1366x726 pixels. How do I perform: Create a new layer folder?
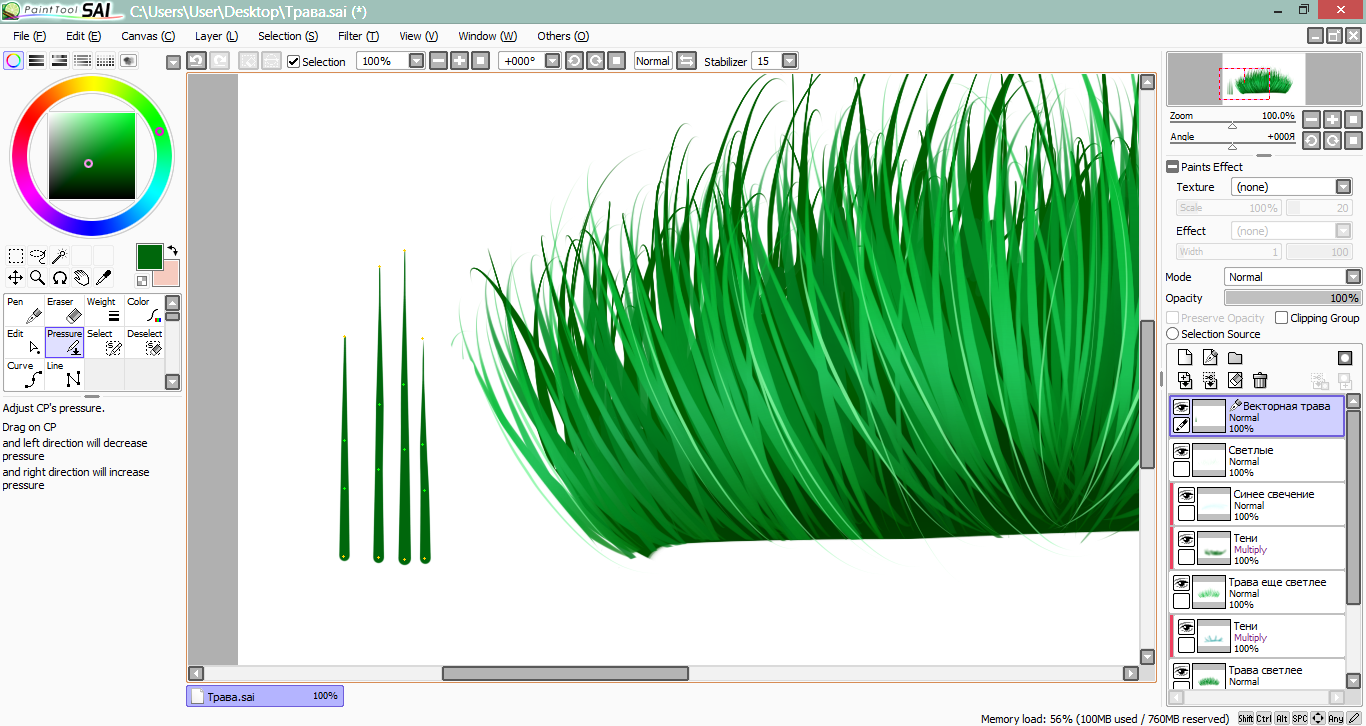[x=1235, y=358]
